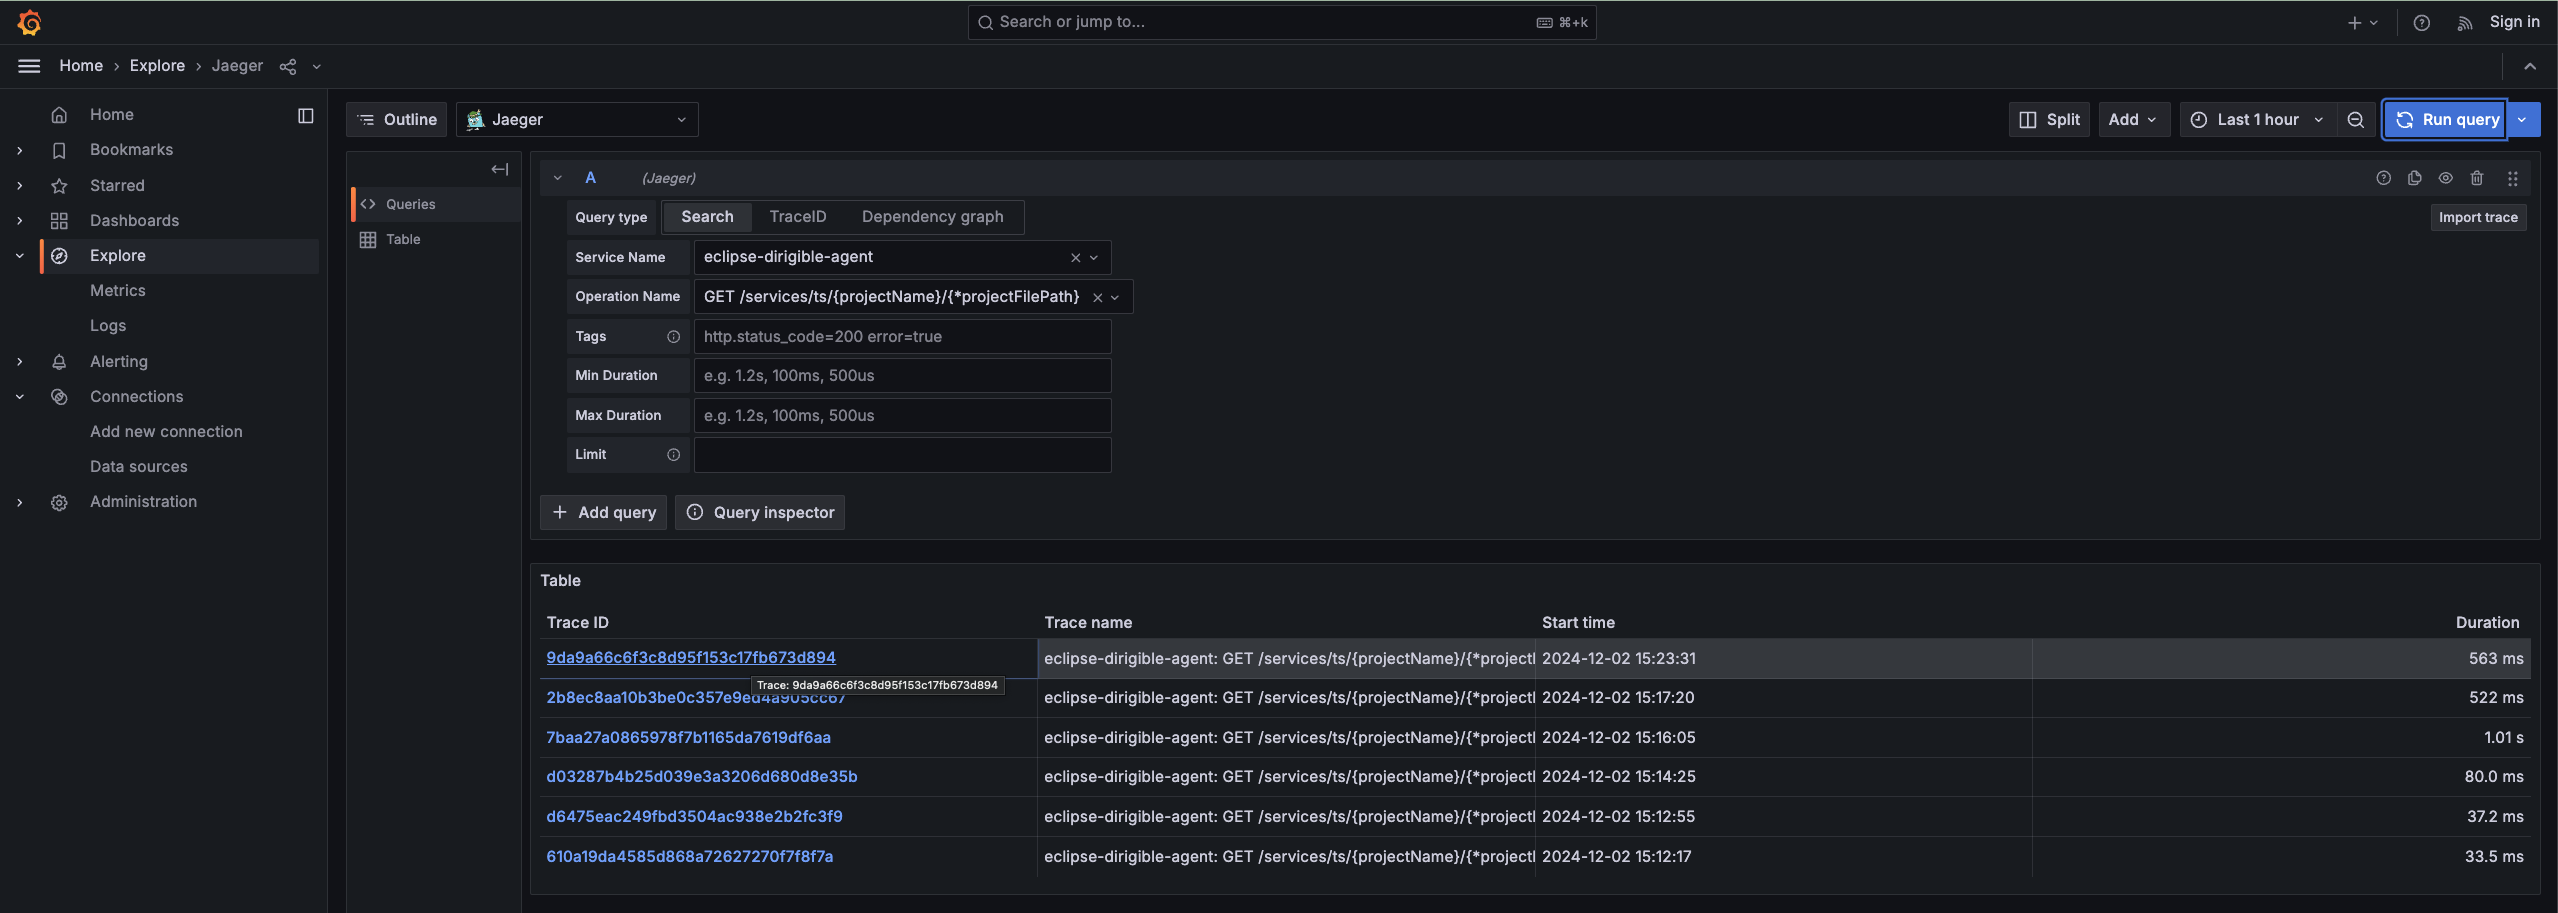Viewport: 2558px width, 913px height.
Task: Open the Add dropdown menu
Action: [2133, 120]
